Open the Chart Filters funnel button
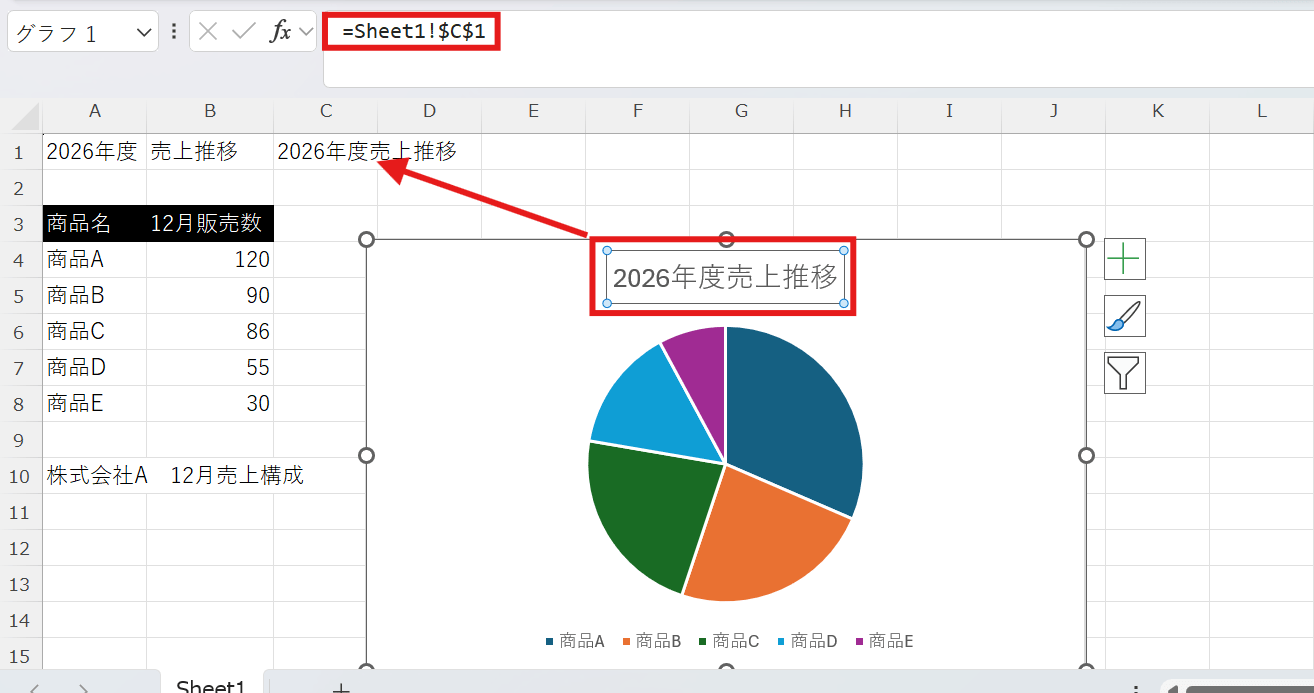Viewport: 1314px width, 693px height. 1124,373
